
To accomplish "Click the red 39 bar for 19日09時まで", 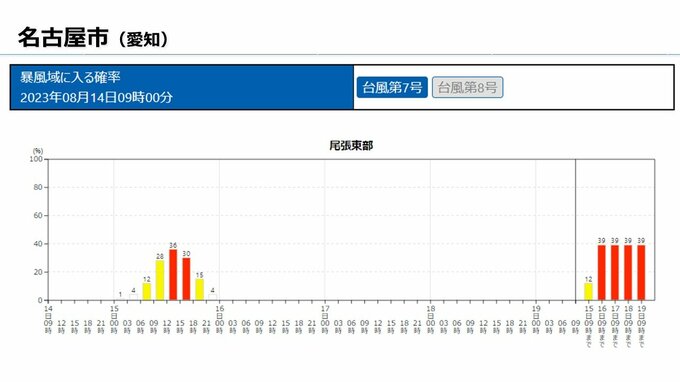I will point(641,272).
